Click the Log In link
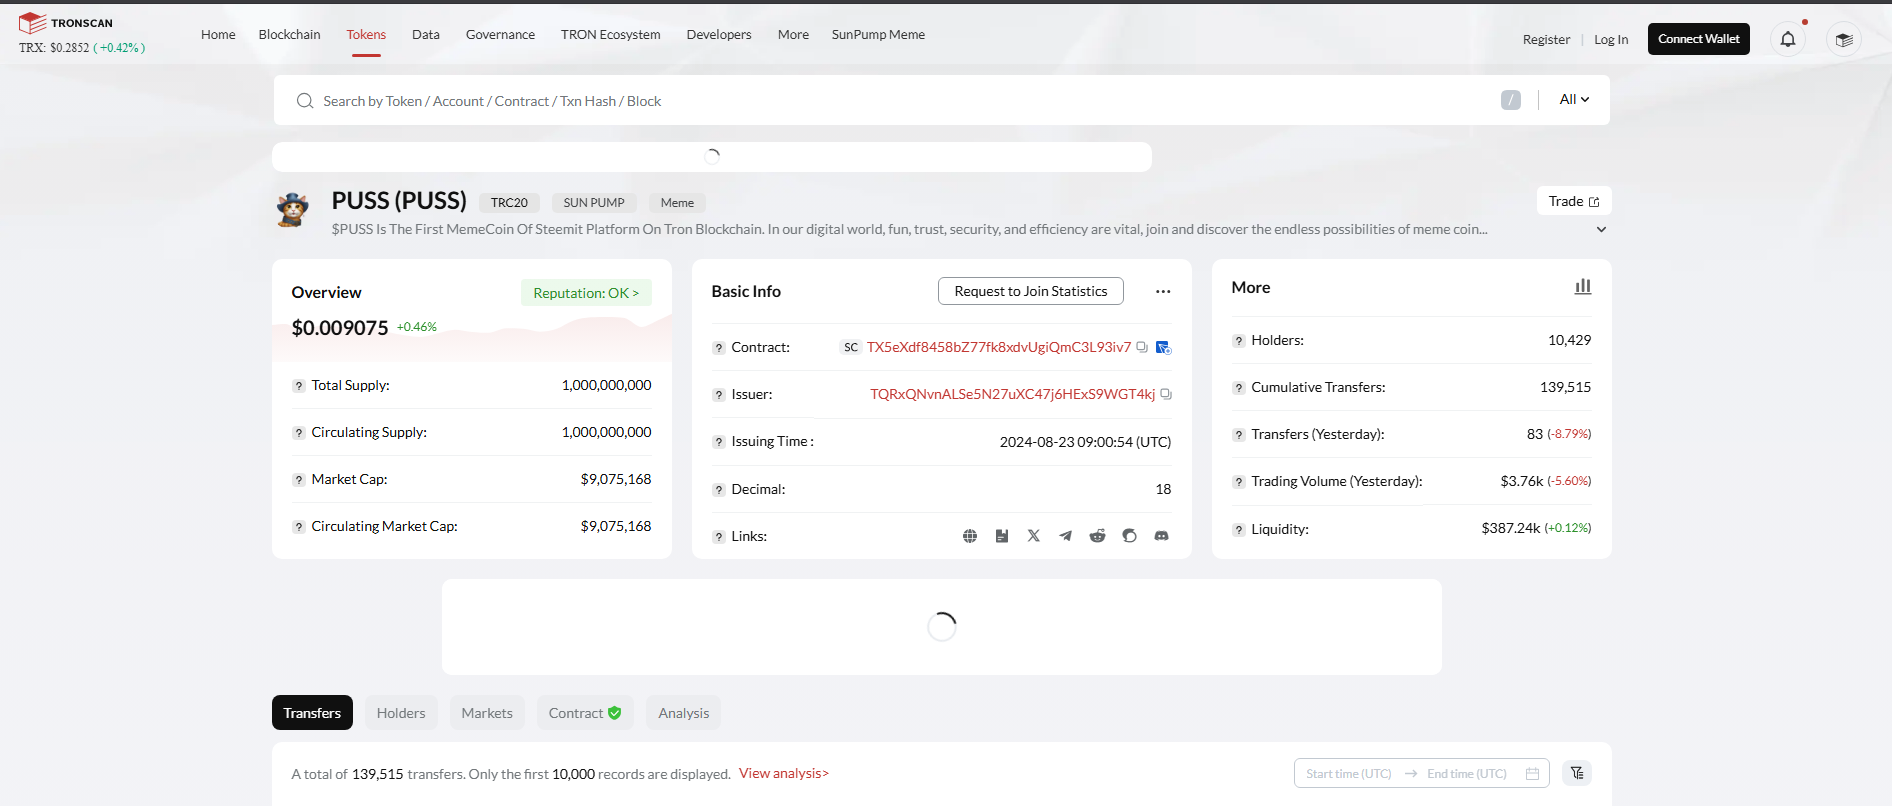This screenshot has width=1892, height=806. [x=1611, y=40]
